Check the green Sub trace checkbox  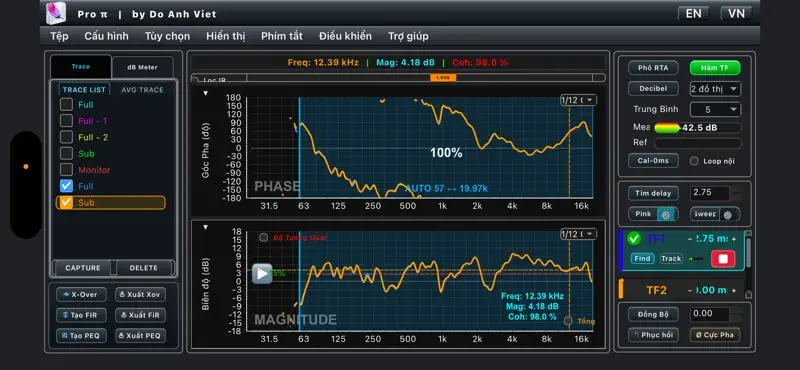click(66, 154)
